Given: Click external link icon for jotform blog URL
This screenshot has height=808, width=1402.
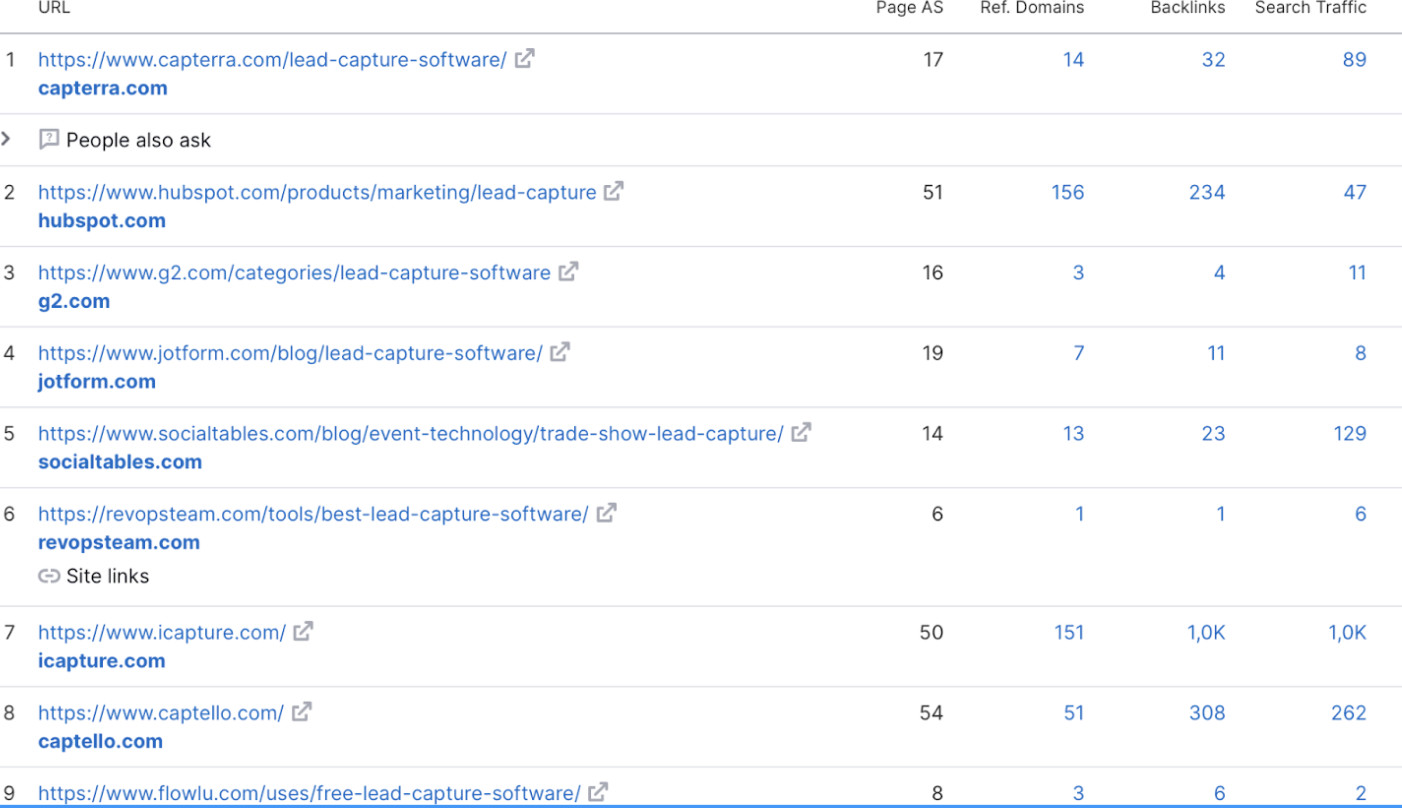Looking at the screenshot, I should 560,352.
